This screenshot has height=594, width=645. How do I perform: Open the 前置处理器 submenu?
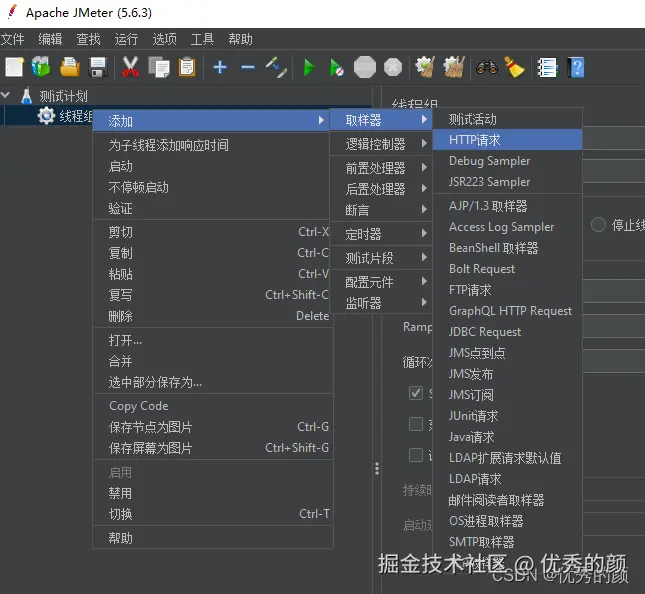381,168
